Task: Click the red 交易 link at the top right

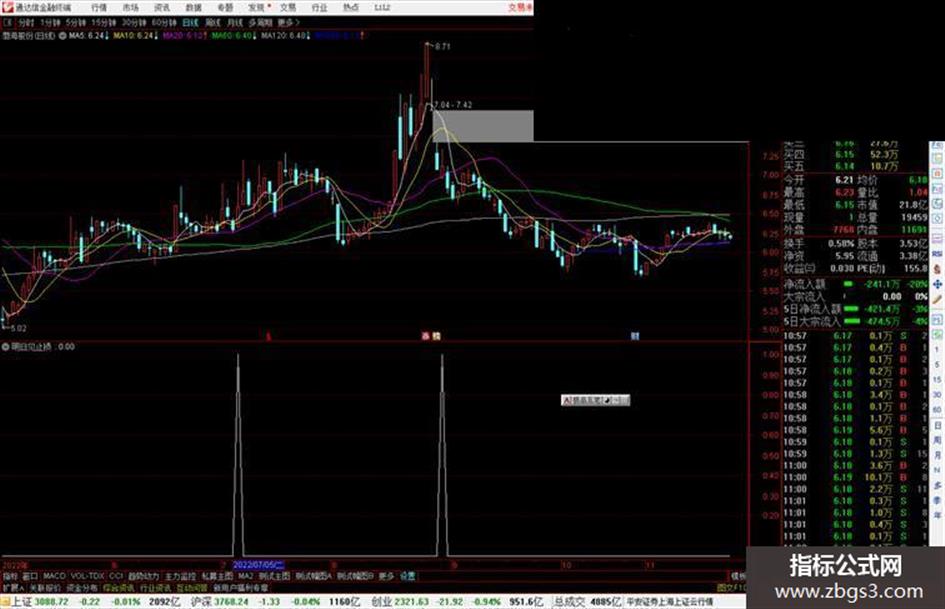Action: point(520,7)
